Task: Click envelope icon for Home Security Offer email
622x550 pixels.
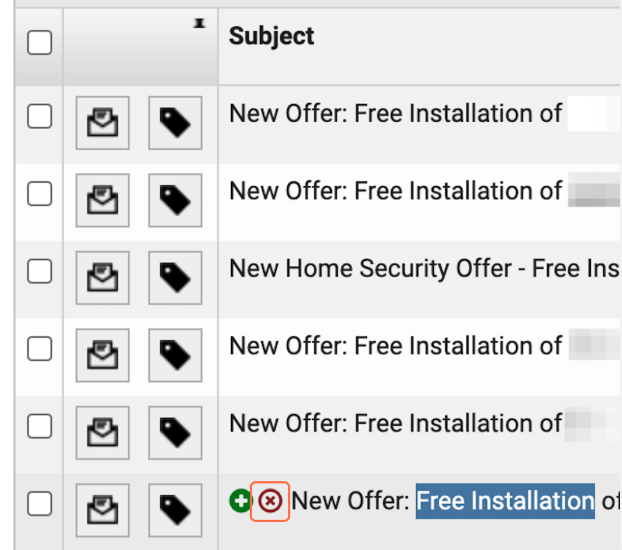Action: (x=103, y=278)
